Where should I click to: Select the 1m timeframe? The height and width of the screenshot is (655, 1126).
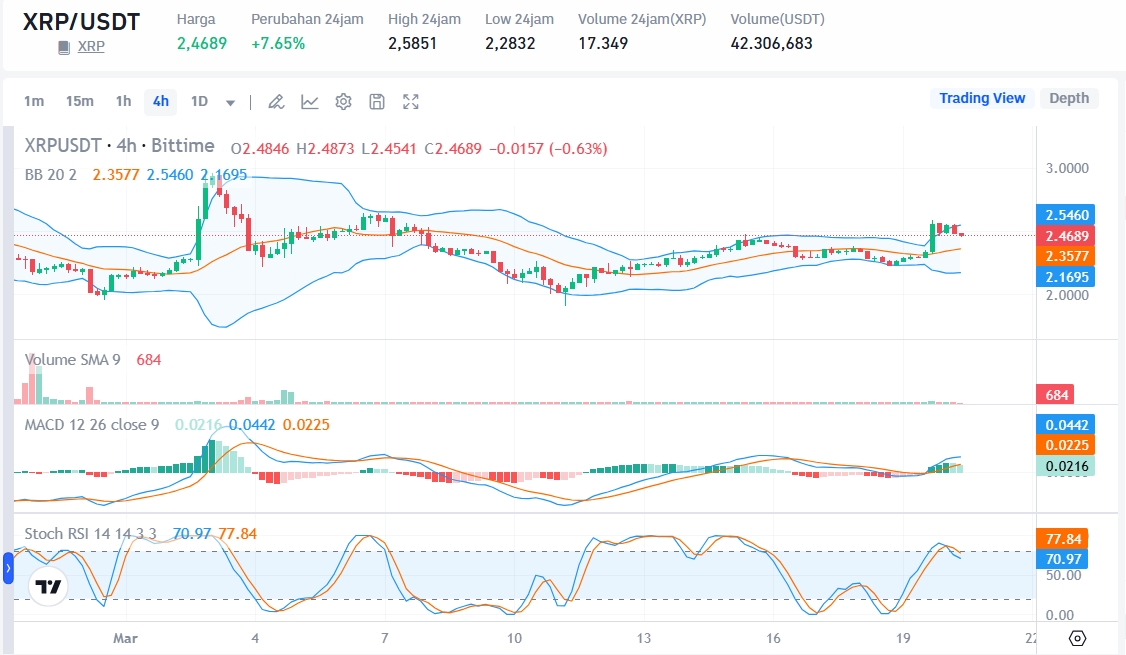pyautogui.click(x=34, y=101)
